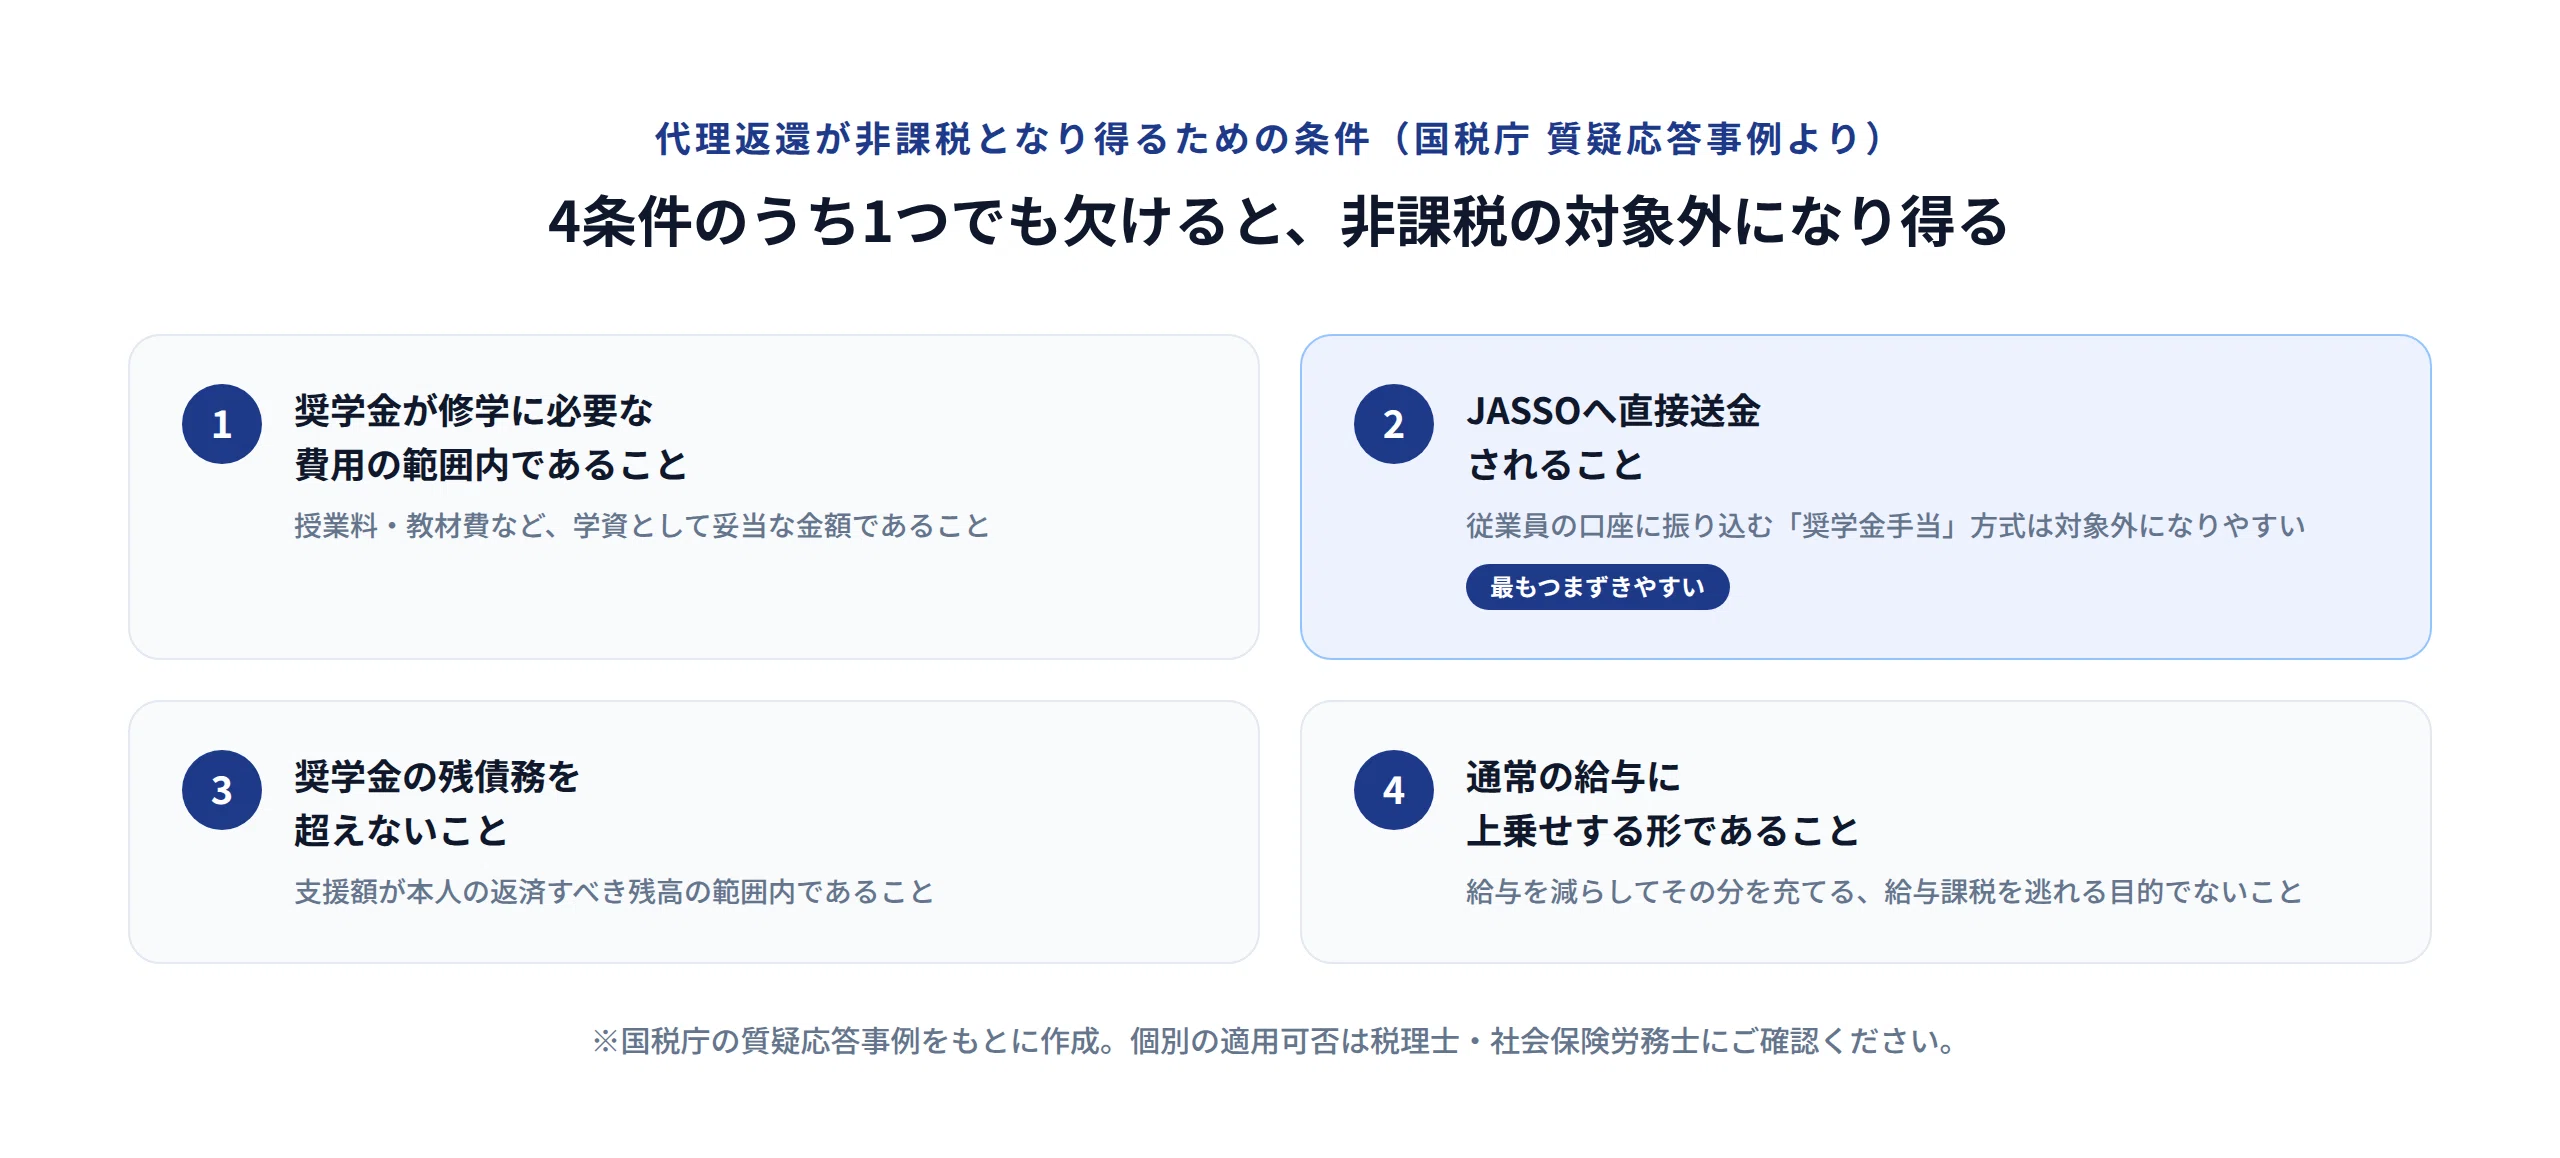Click the footnote ※国税庁の質疑応答事例をもとに作成

(x=1274, y=1041)
